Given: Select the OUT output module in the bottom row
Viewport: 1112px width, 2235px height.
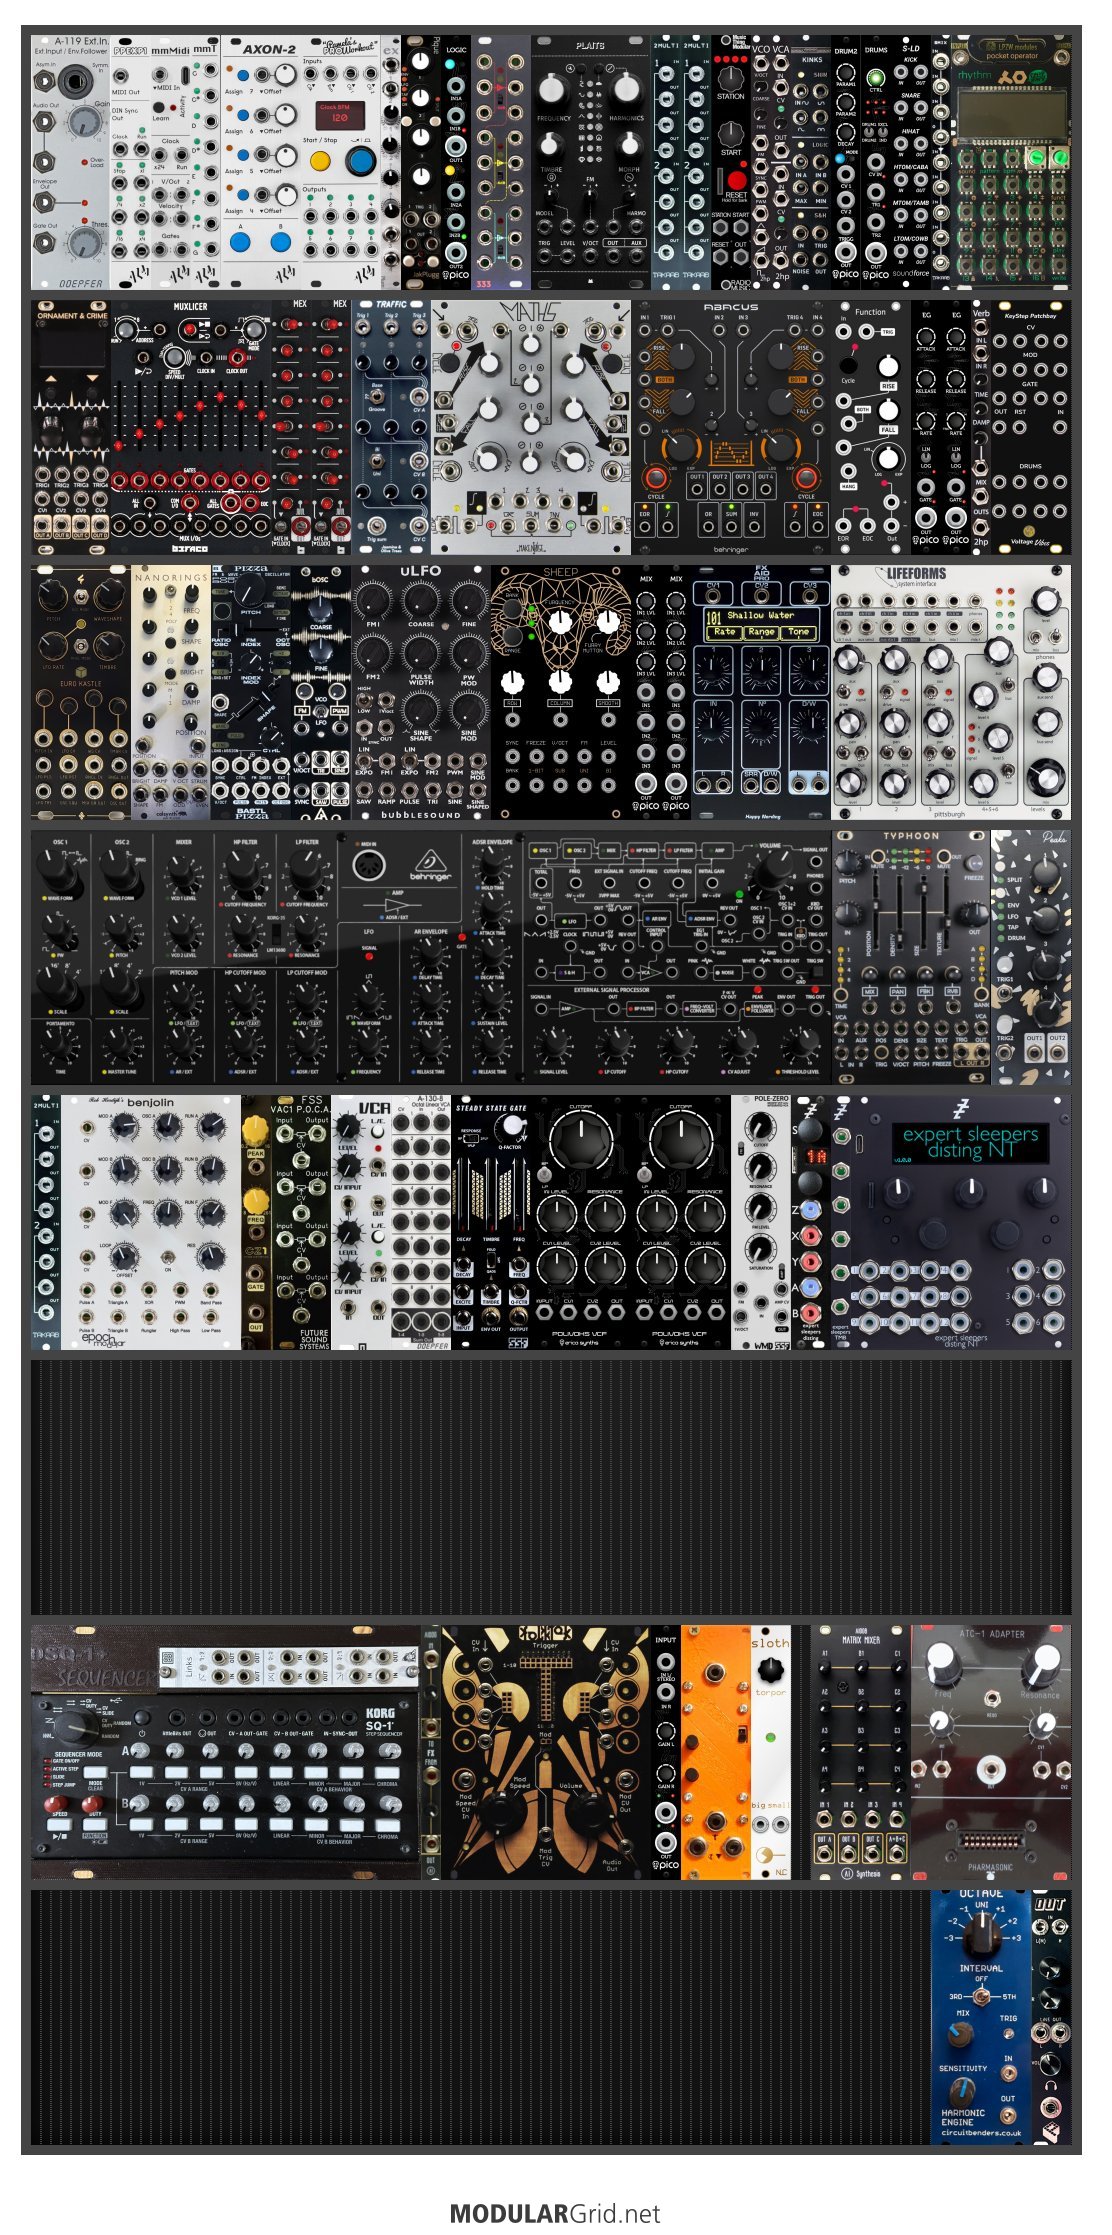Looking at the screenshot, I should tap(1050, 2017).
